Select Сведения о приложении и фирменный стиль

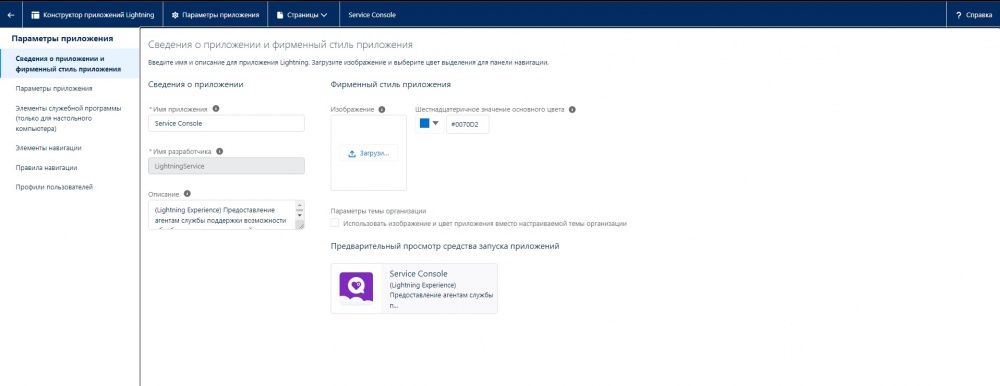(x=69, y=63)
